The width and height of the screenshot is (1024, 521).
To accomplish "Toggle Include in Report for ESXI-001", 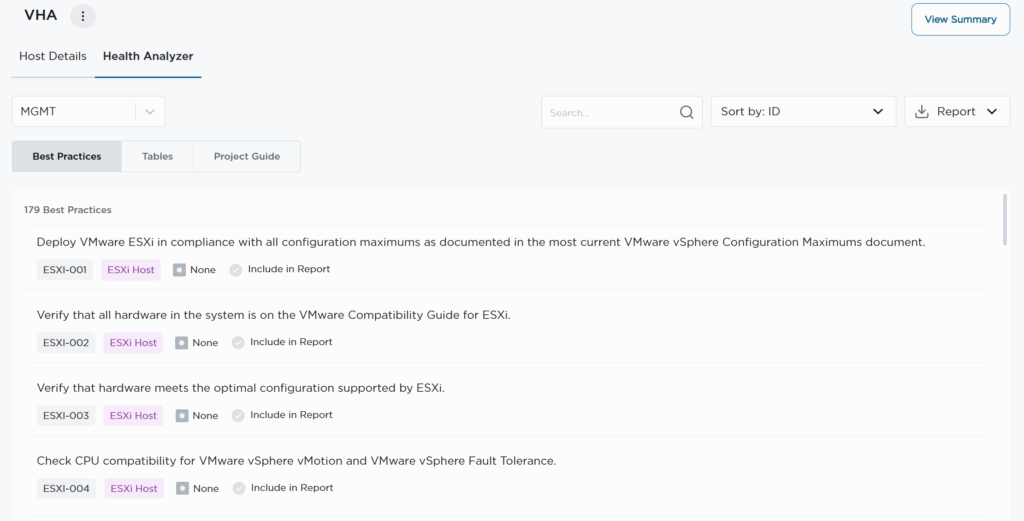I will 236,270.
